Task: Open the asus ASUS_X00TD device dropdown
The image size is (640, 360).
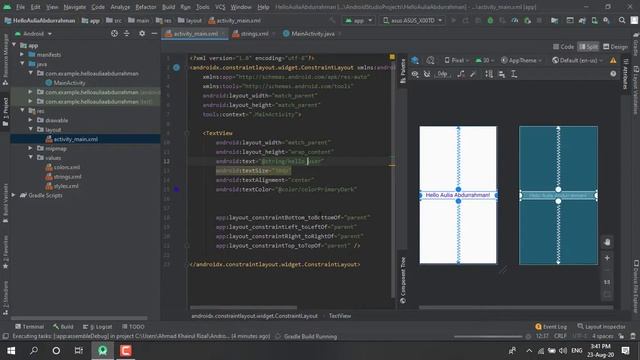Action: tap(412, 20)
